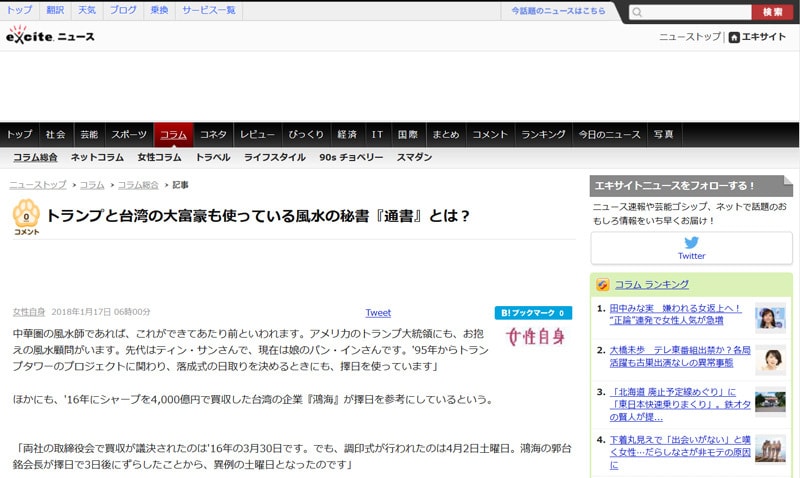Click the コラム ランキング header icon
The width and height of the screenshot is (800, 478).
603,284
